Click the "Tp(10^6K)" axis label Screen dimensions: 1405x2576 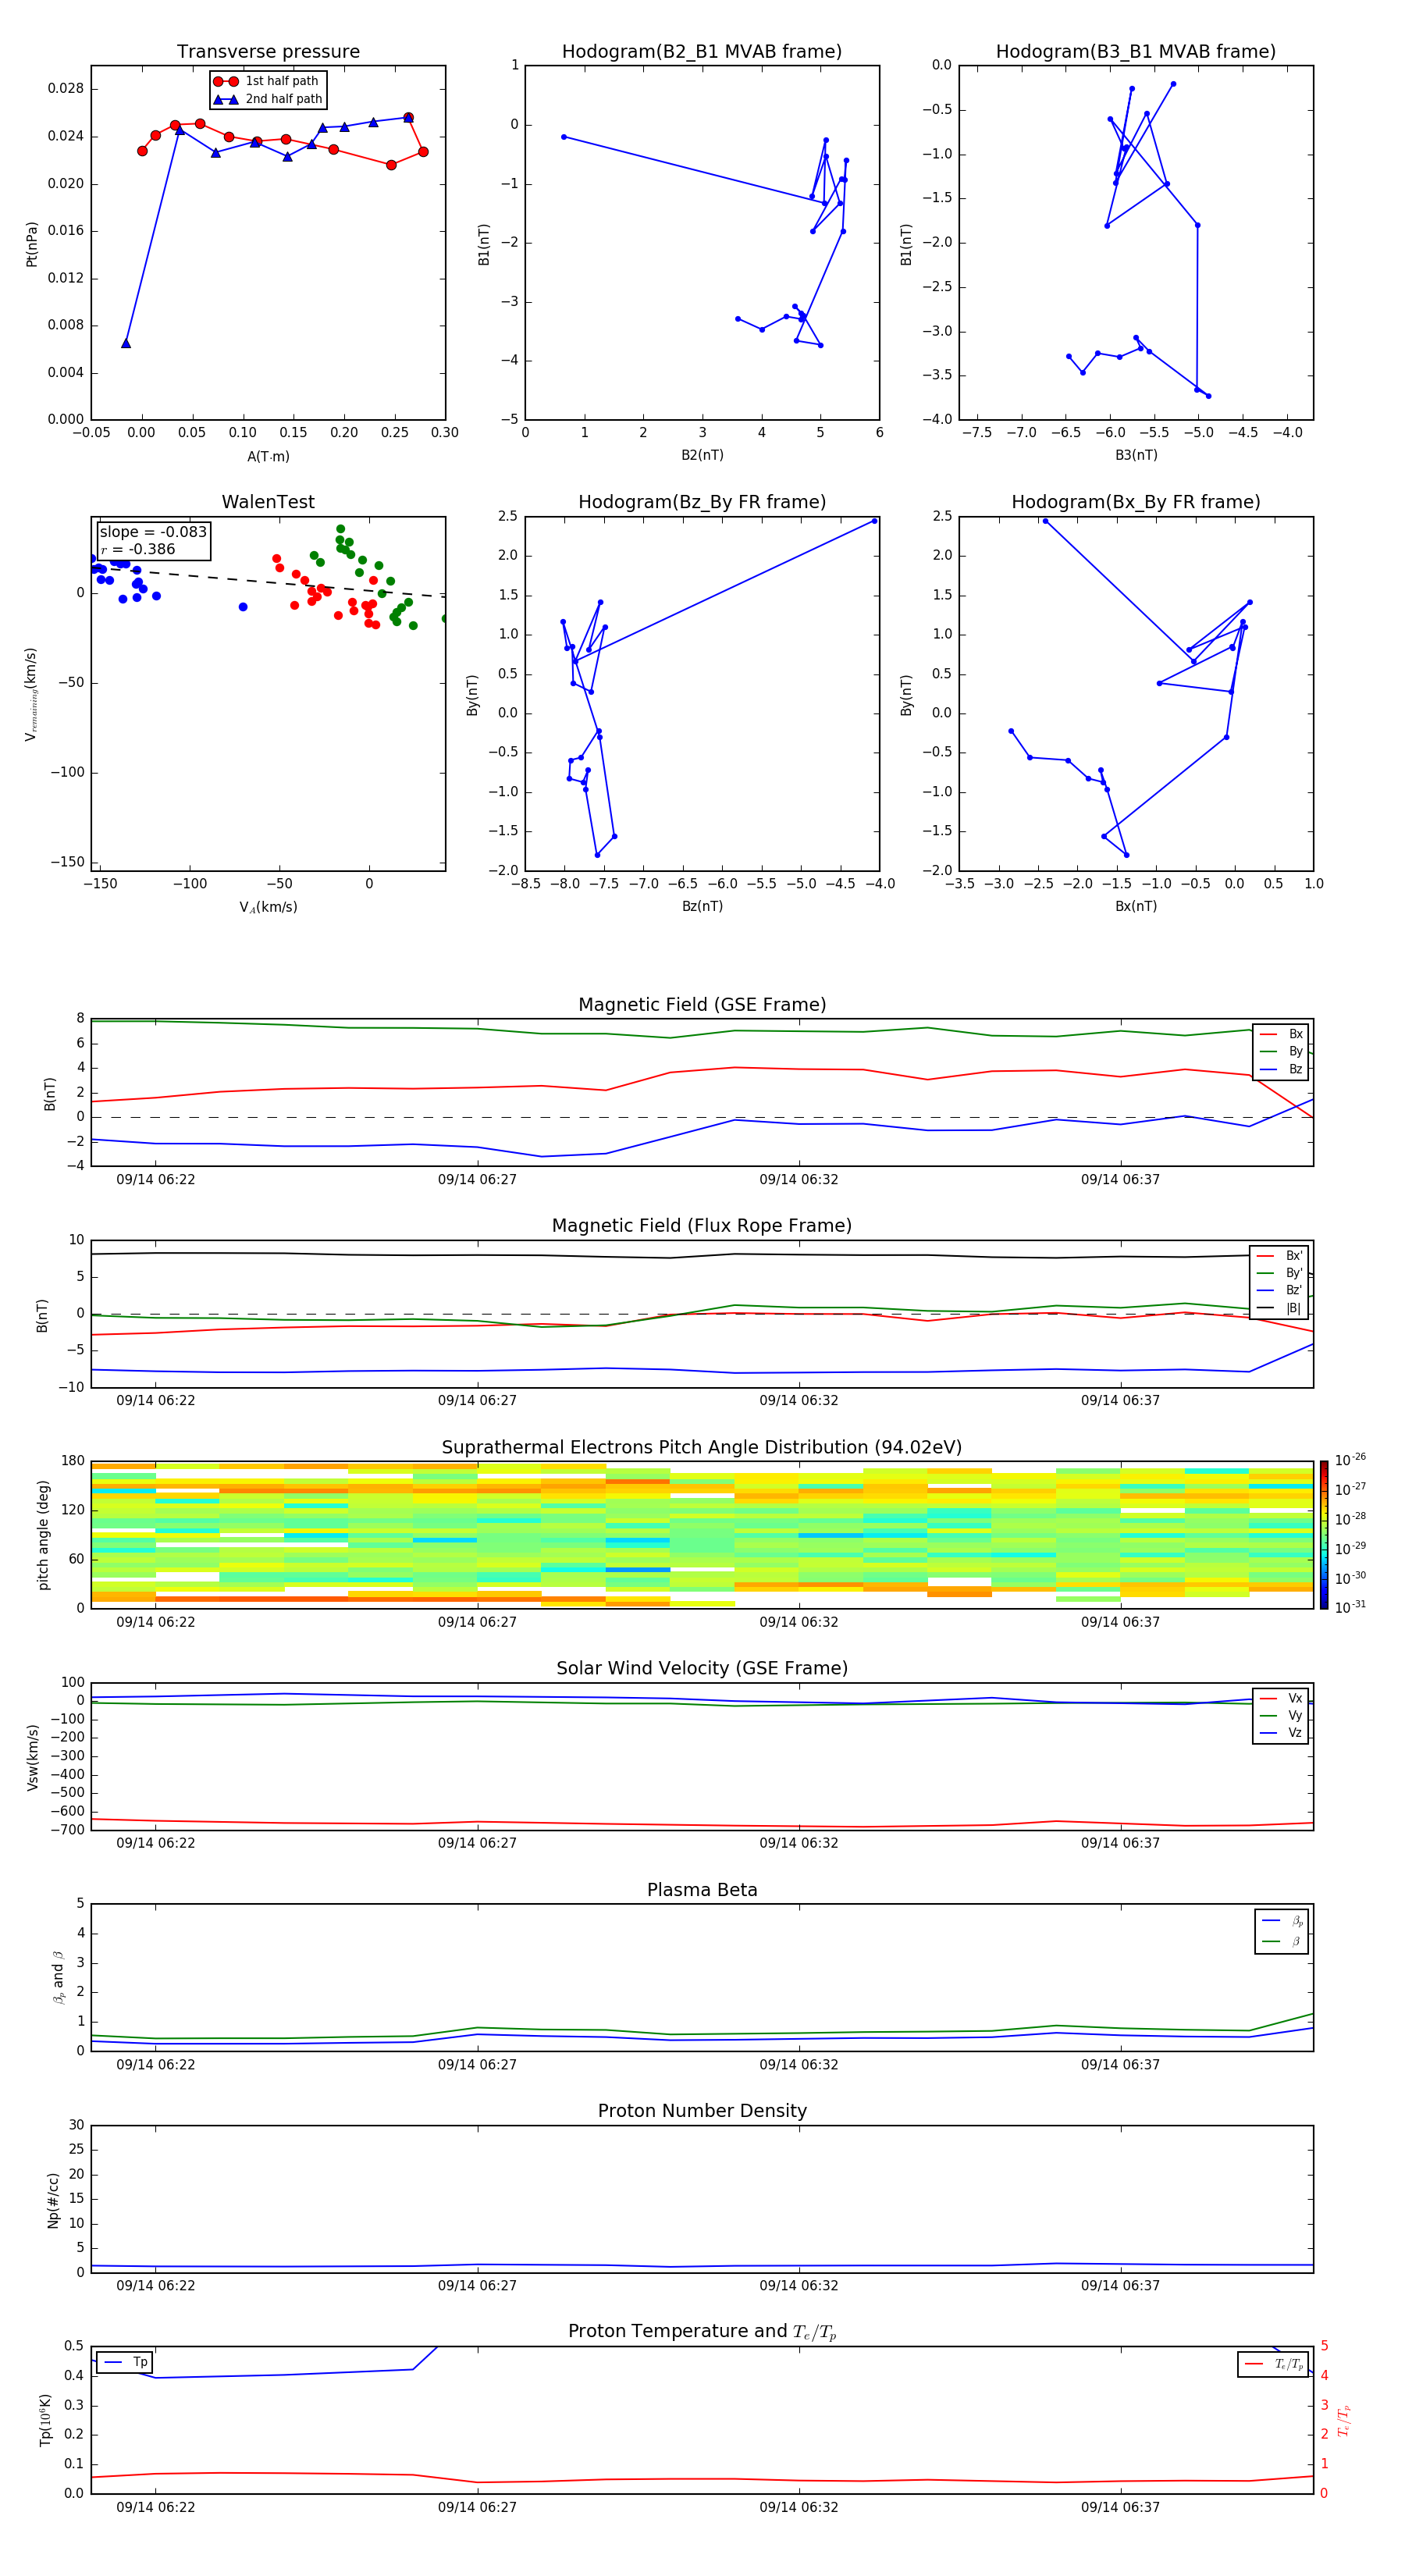[x=45, y=2420]
